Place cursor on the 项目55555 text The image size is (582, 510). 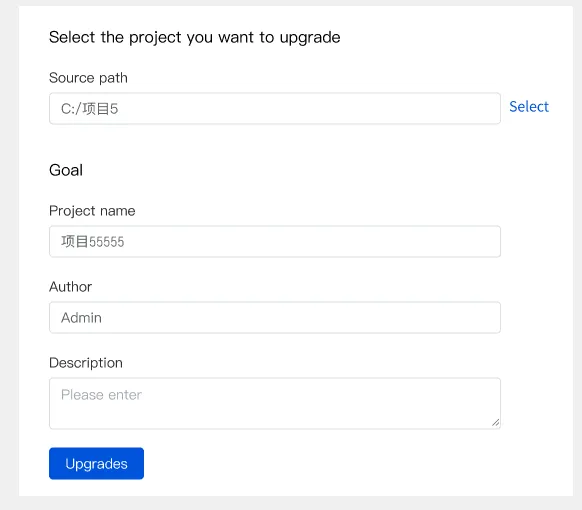92,242
